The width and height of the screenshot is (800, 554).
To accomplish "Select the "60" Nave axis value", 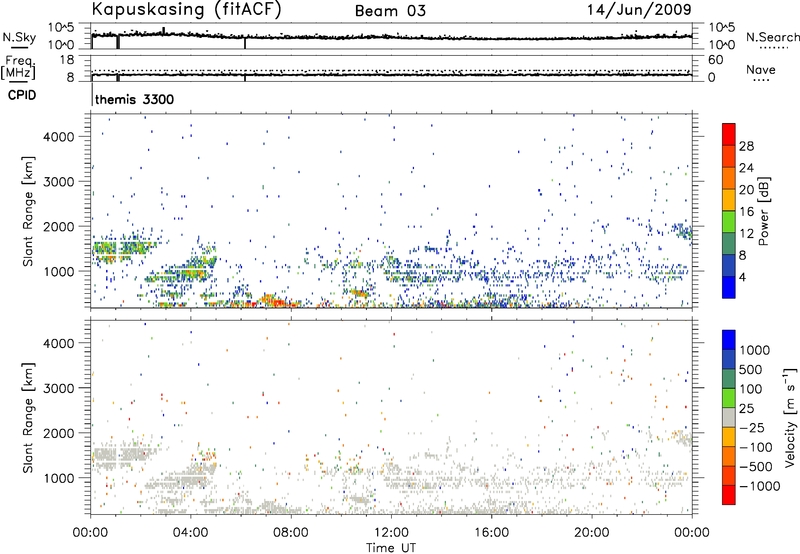I will 715,60.
